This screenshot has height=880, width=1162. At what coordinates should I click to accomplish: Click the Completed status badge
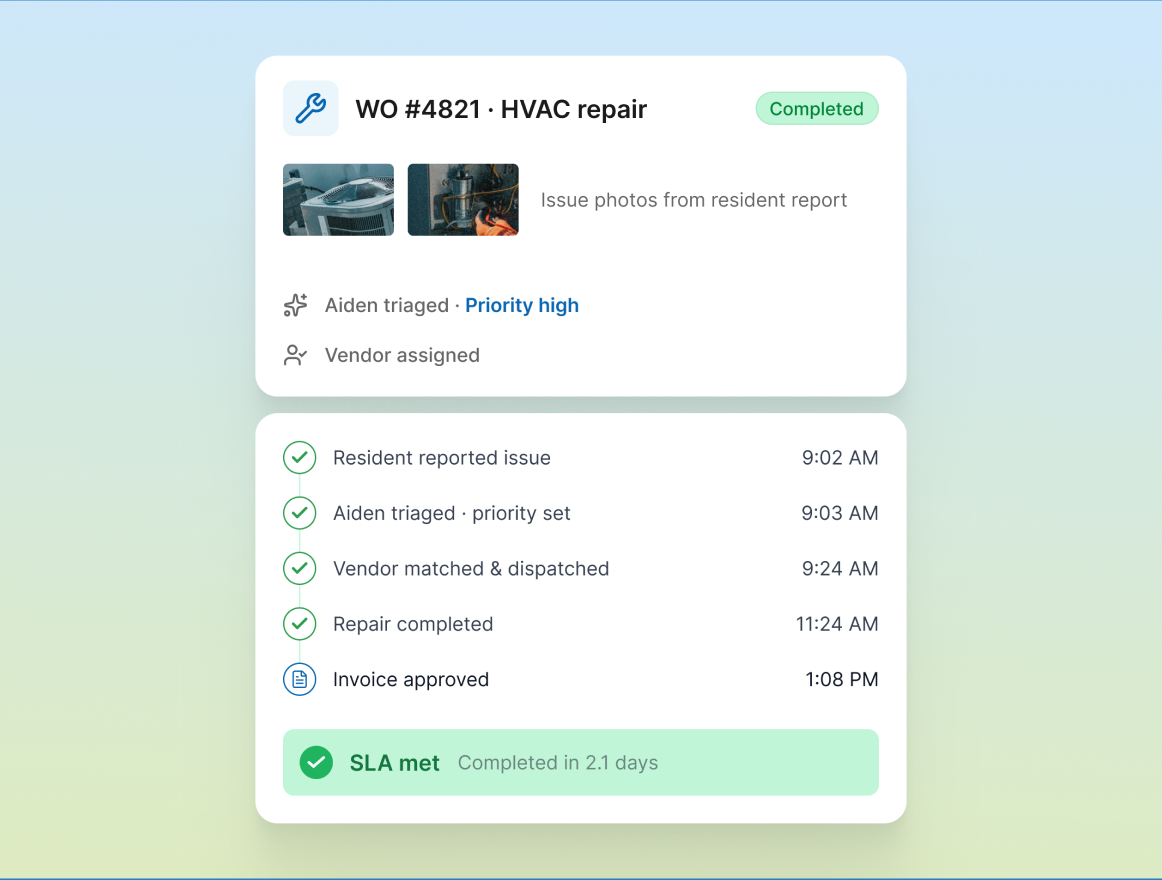(817, 109)
